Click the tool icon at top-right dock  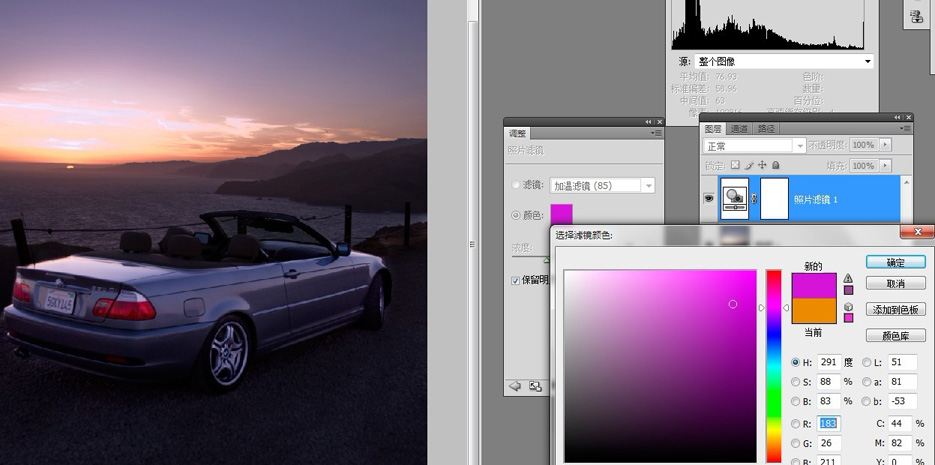(917, 17)
